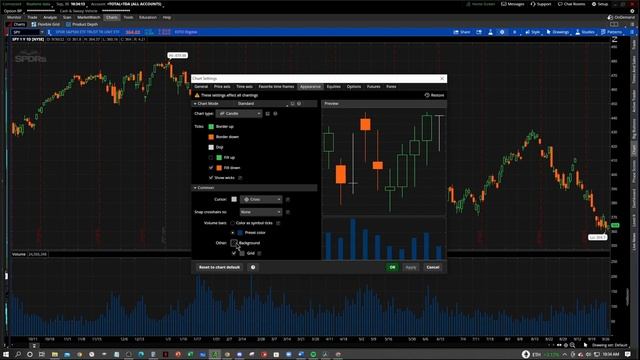This screenshot has width=640, height=360.
Task: Switch to the Forex tab
Action: coord(391,87)
